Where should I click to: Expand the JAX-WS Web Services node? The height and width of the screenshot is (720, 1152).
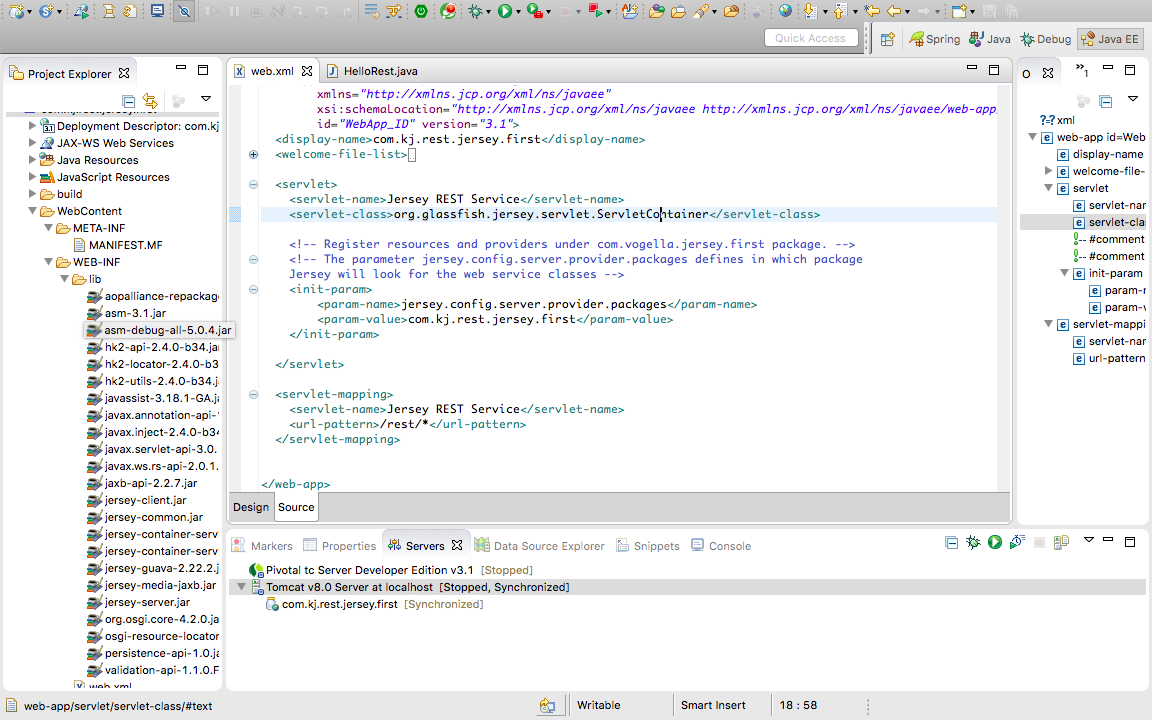coord(33,143)
